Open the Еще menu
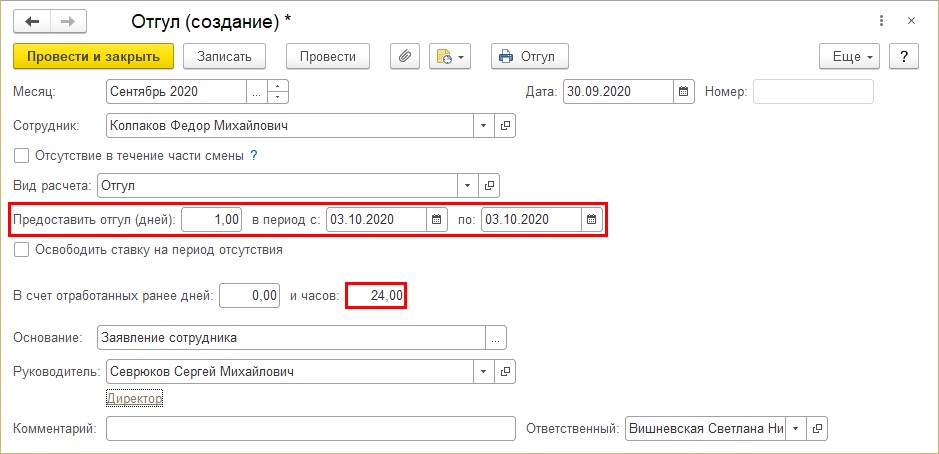 tap(849, 57)
